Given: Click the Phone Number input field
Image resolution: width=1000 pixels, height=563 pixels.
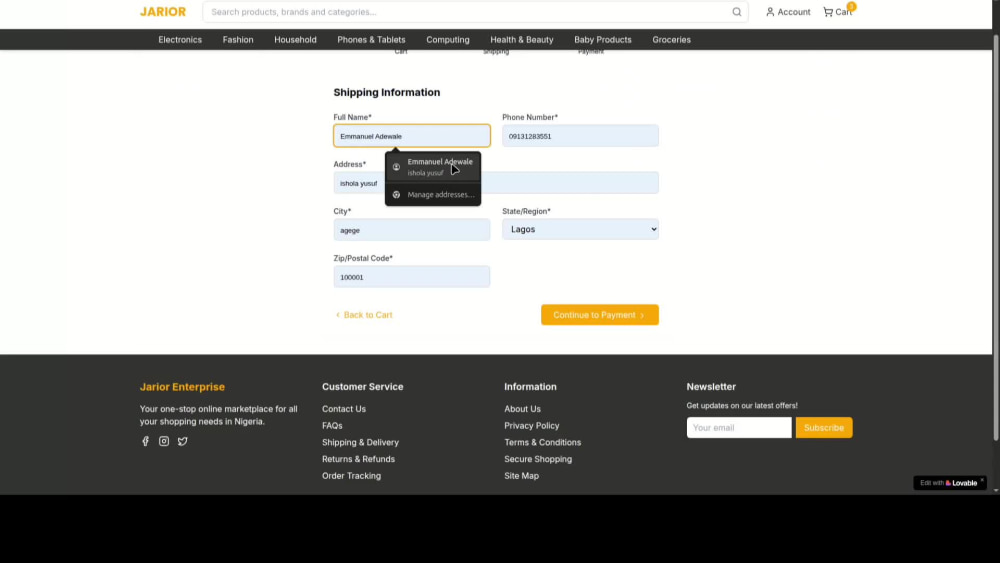Looking at the screenshot, I should [580, 136].
